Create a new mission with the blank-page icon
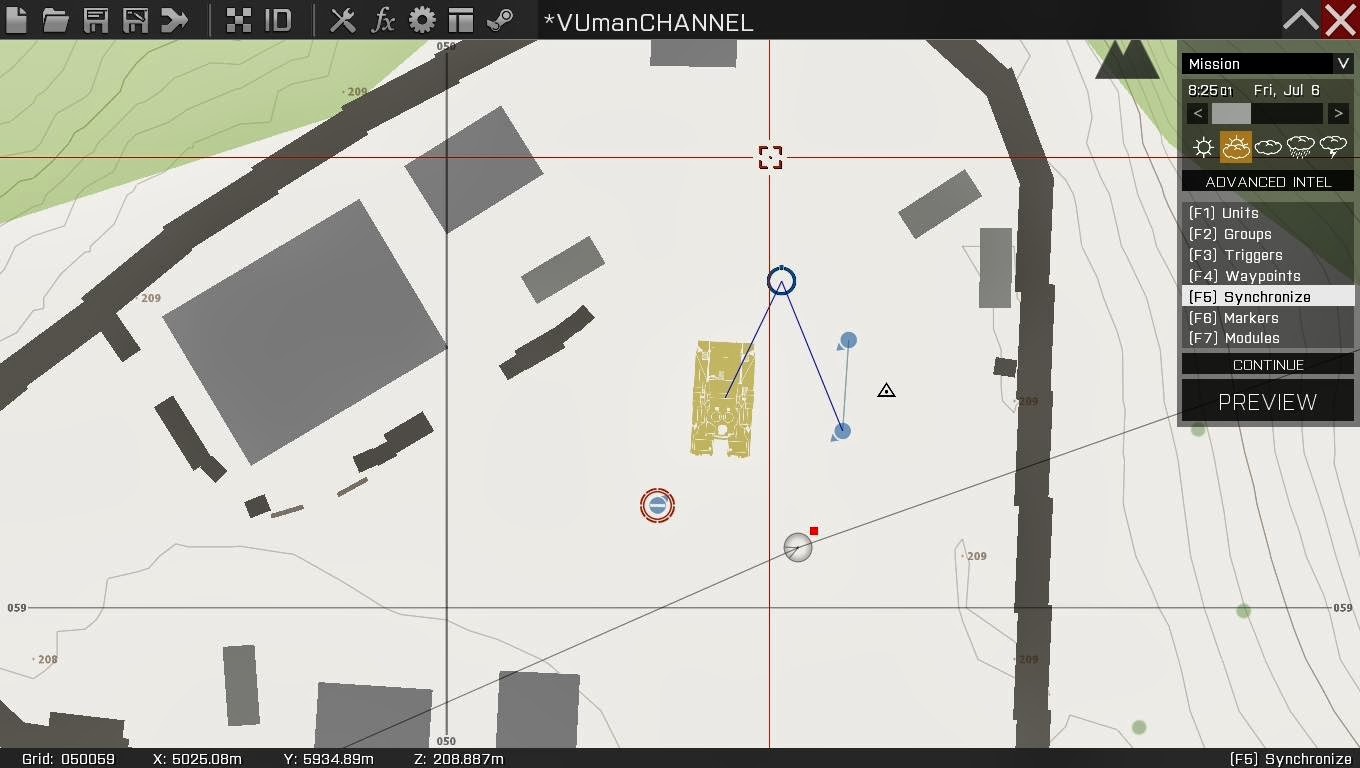 click(16, 20)
